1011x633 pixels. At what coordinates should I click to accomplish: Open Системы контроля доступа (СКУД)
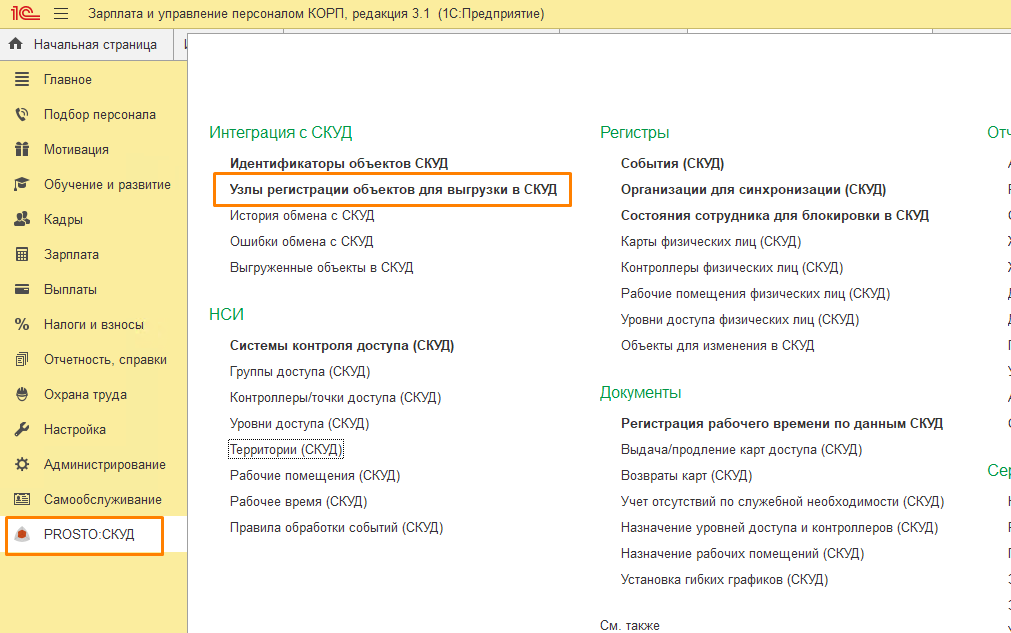tap(342, 346)
